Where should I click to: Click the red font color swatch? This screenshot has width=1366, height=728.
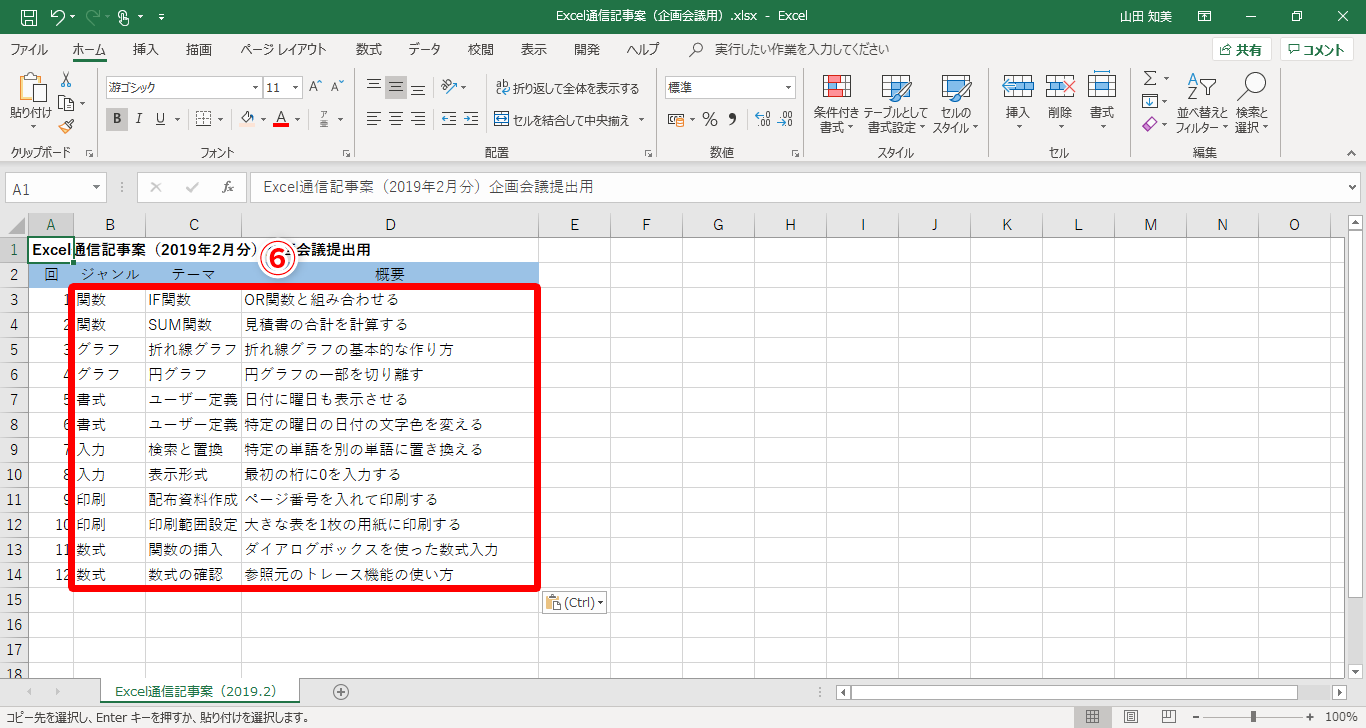click(x=281, y=119)
